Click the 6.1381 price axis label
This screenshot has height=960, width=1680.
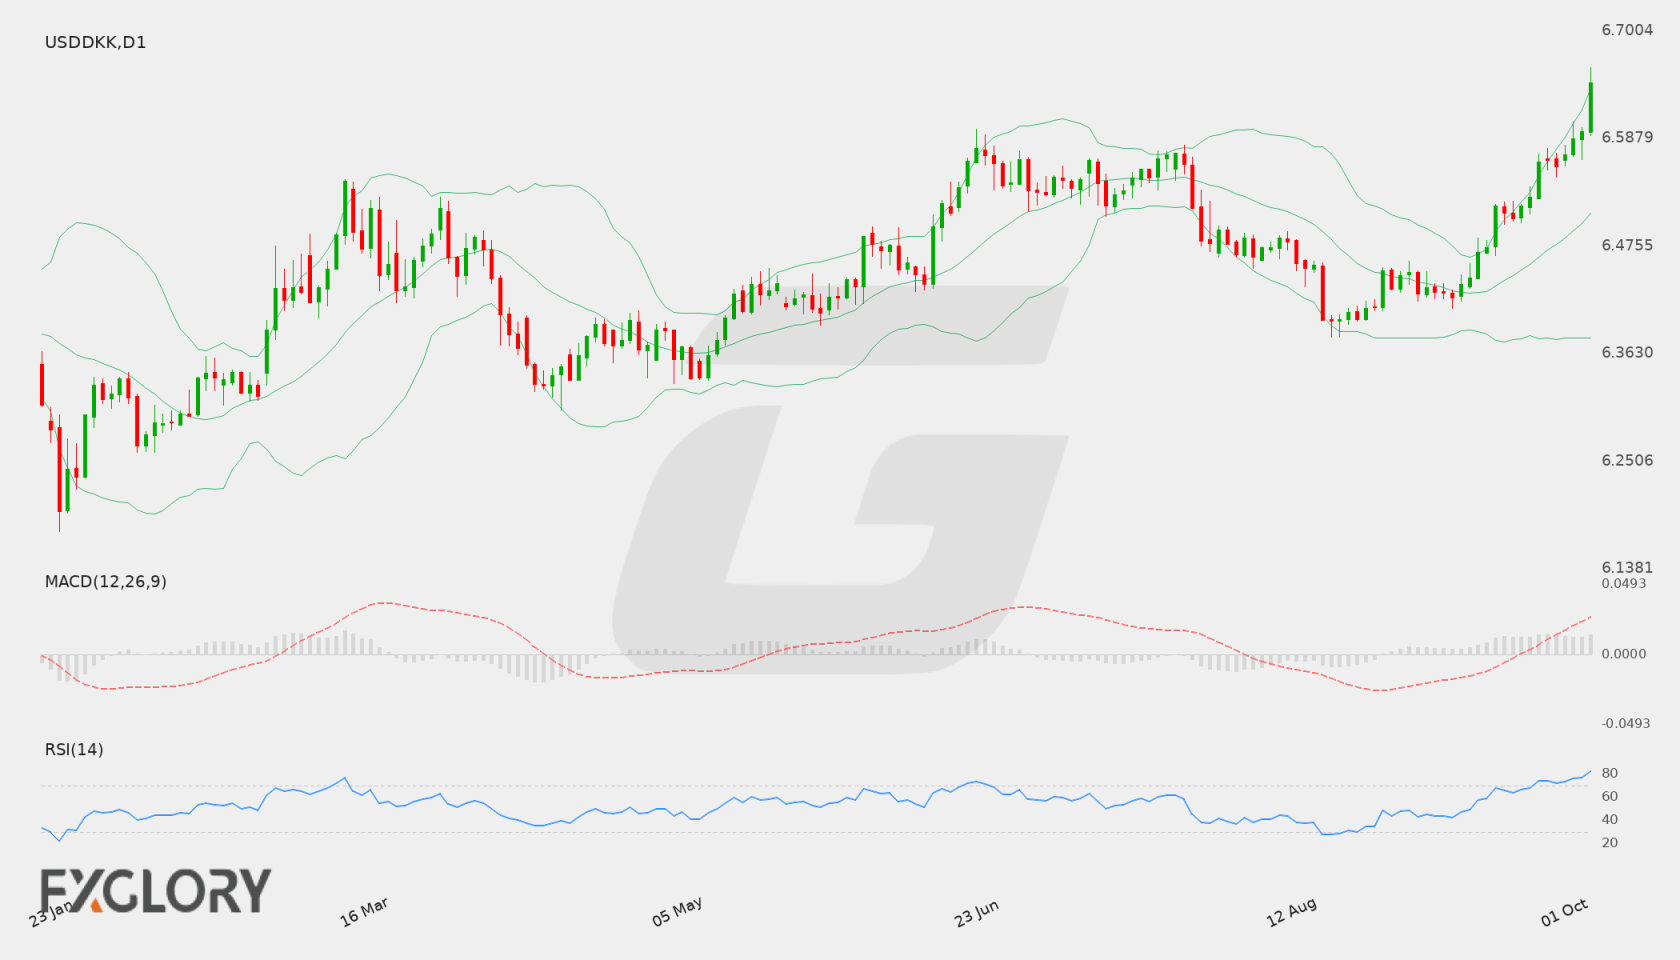click(x=1627, y=567)
